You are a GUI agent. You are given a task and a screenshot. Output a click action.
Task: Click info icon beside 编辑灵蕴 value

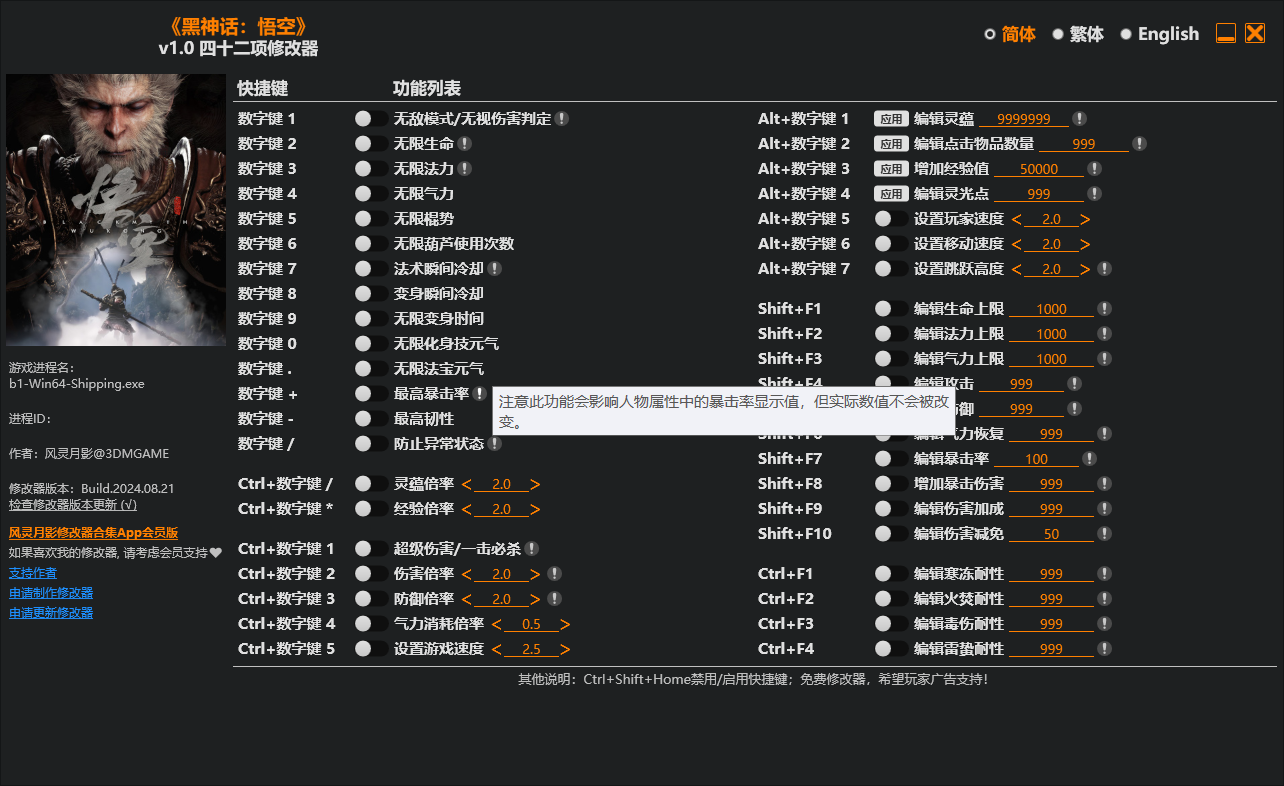(x=1079, y=119)
